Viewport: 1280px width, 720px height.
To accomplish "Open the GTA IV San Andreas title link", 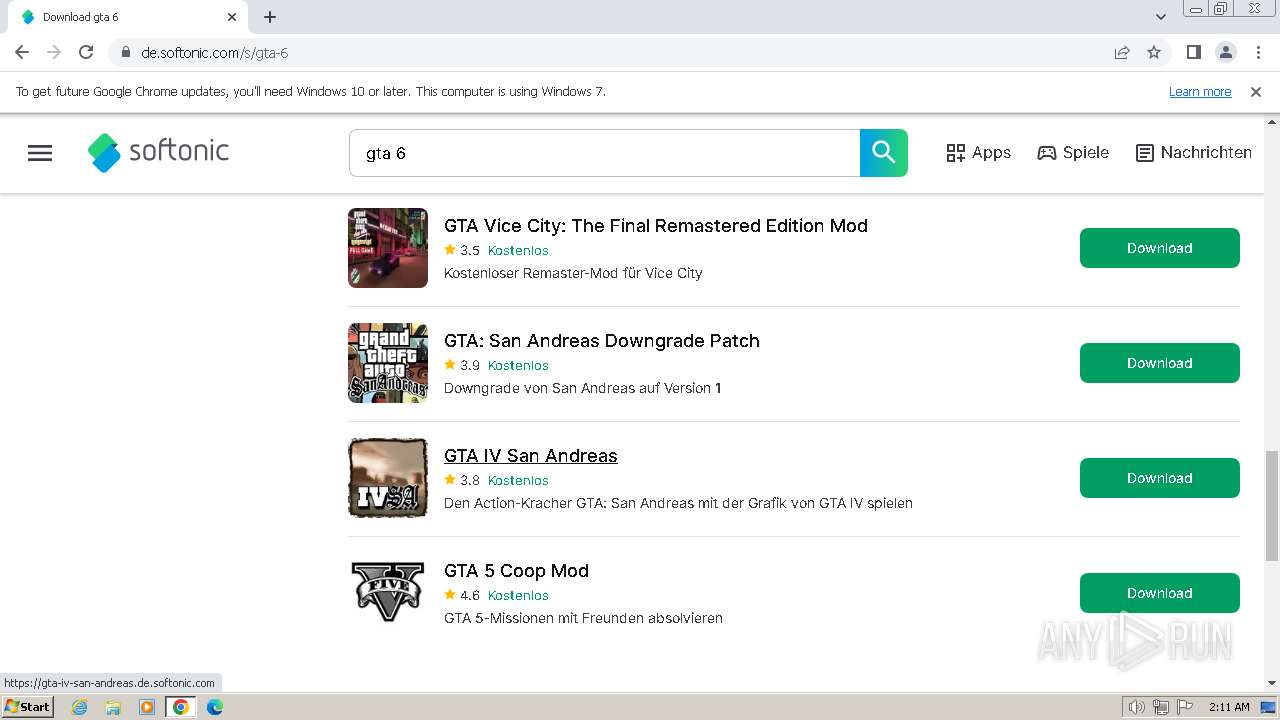I will (531, 456).
